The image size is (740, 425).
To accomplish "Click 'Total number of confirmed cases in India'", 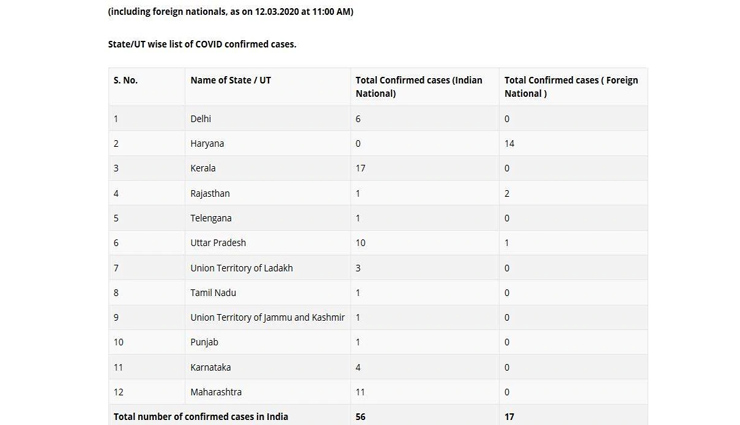I will [x=201, y=417].
